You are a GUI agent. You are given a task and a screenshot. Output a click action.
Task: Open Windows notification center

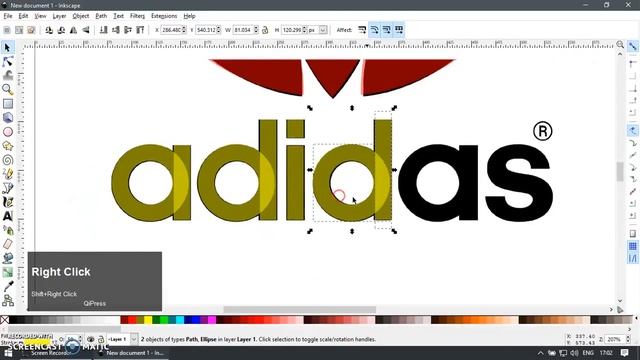[624, 353]
